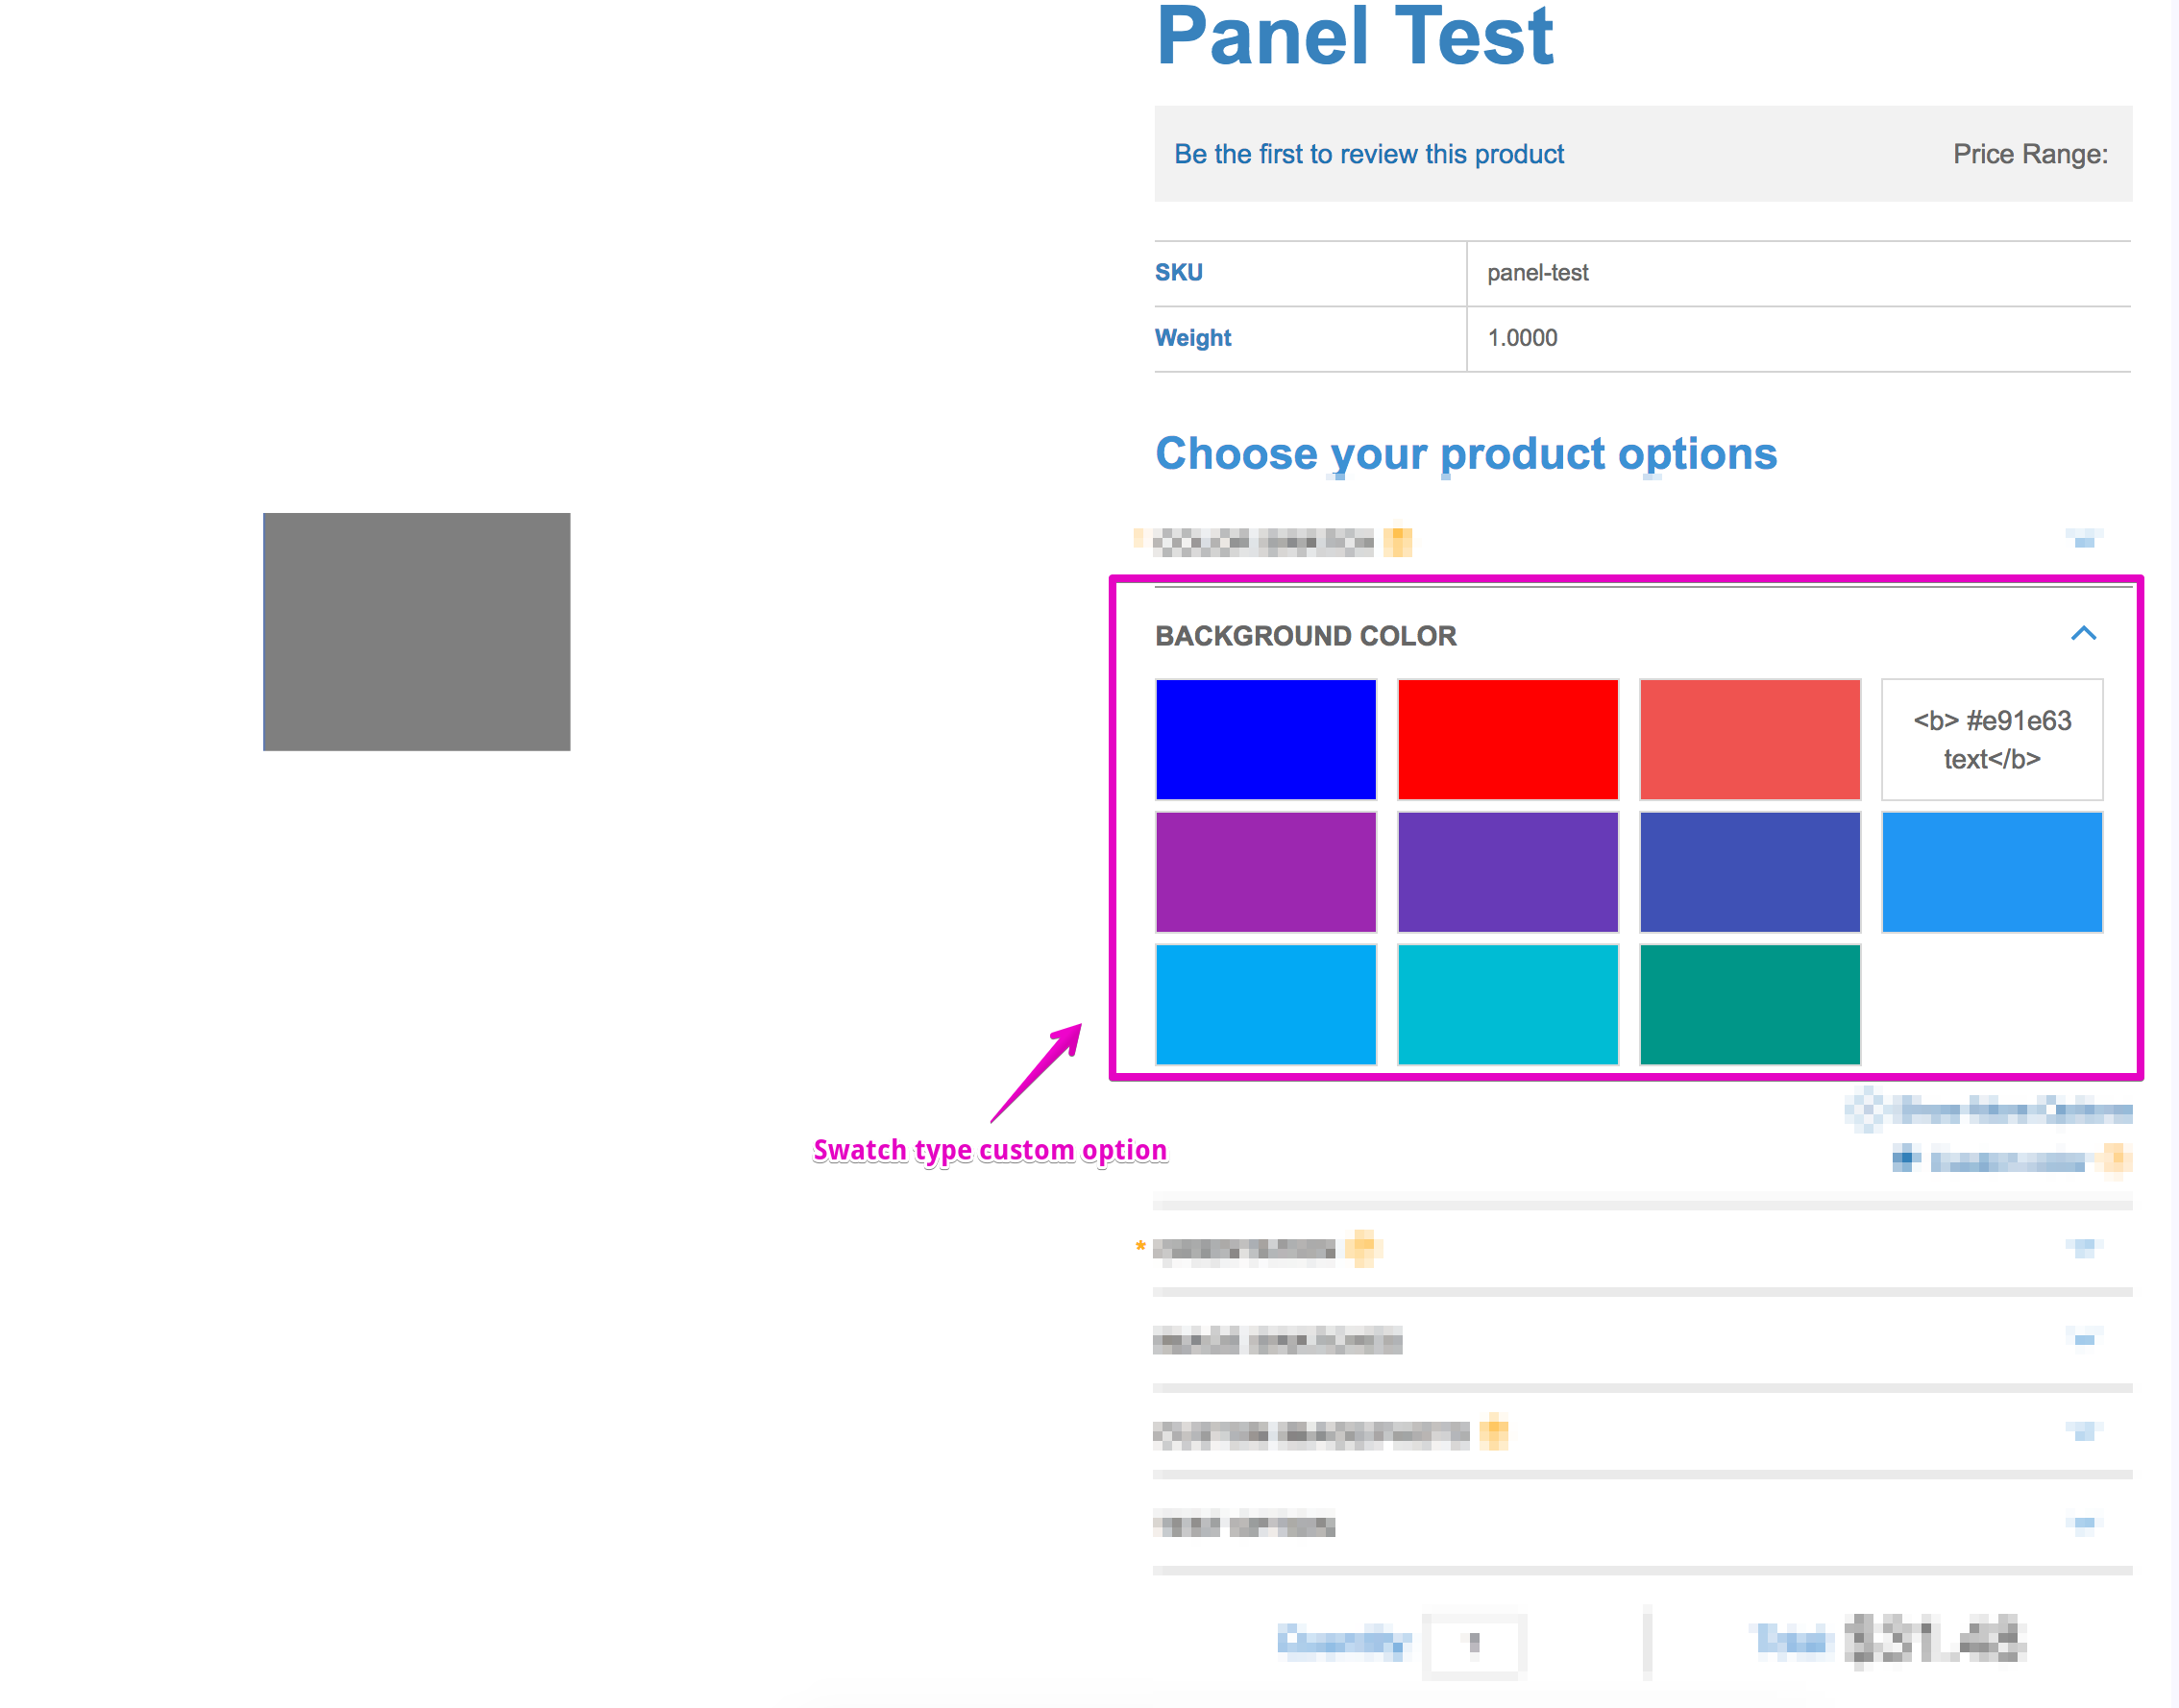Image resolution: width=2179 pixels, height=1708 pixels.
Task: Click the 'Weight' row label
Action: (x=1192, y=338)
